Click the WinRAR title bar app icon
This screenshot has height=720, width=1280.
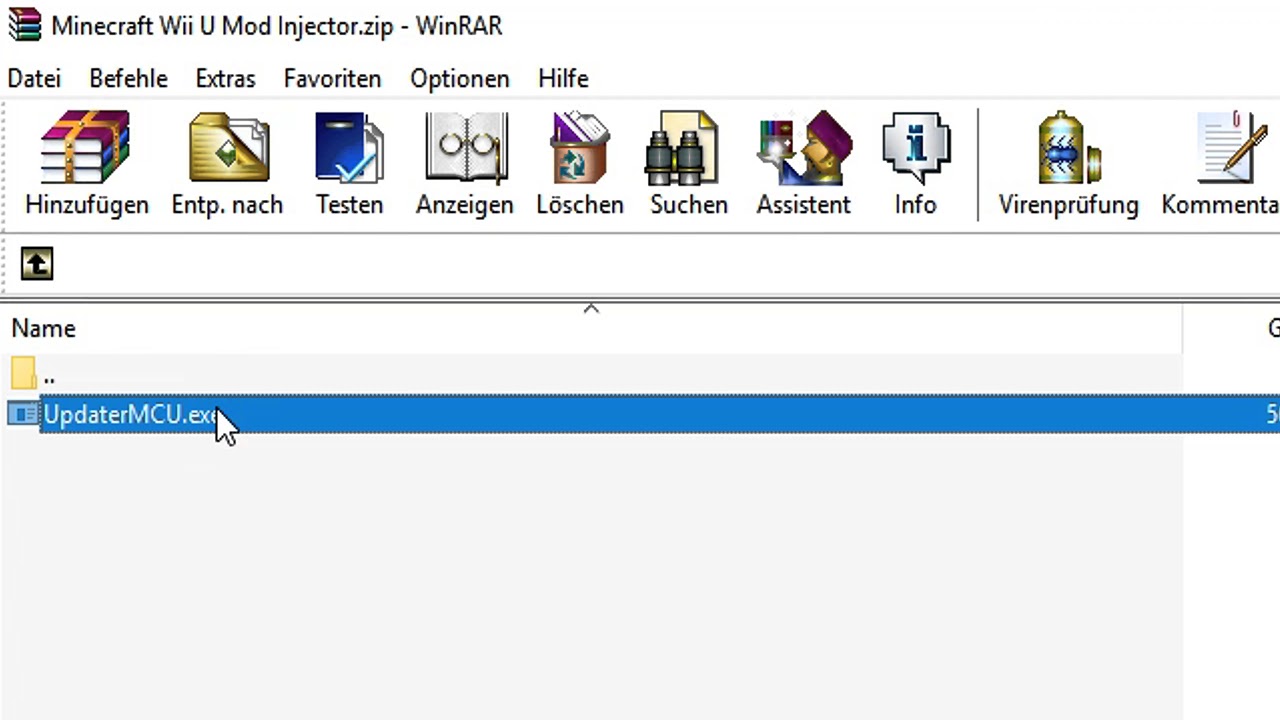coord(24,24)
